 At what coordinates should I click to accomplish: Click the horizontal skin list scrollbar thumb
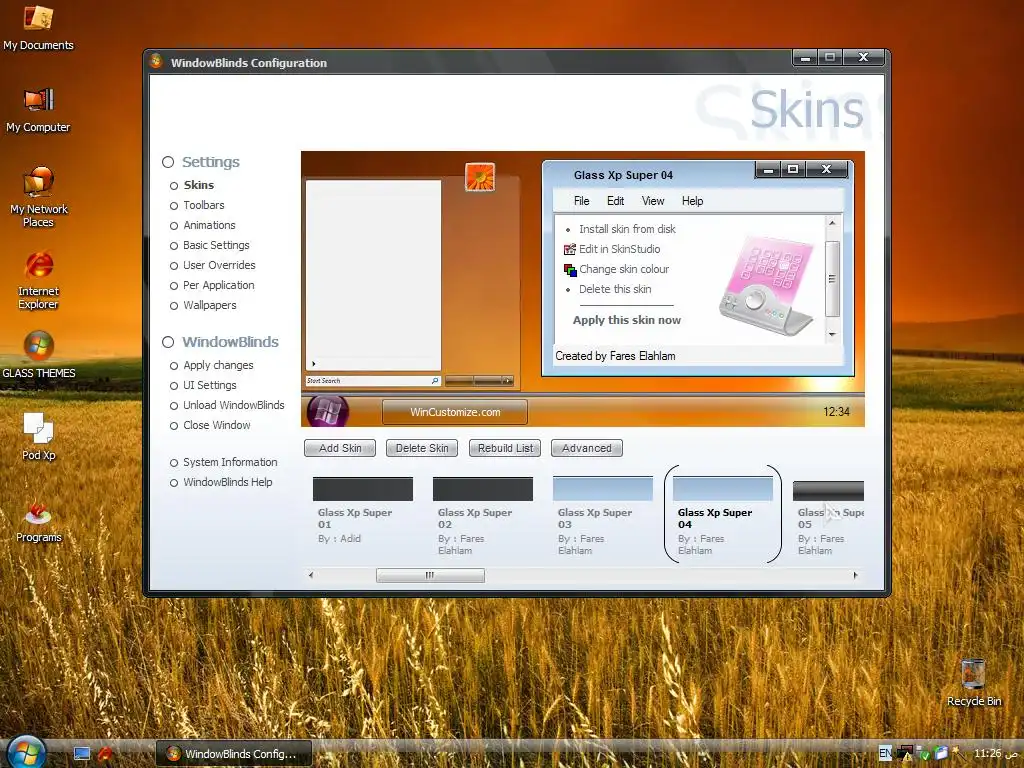(x=430, y=575)
